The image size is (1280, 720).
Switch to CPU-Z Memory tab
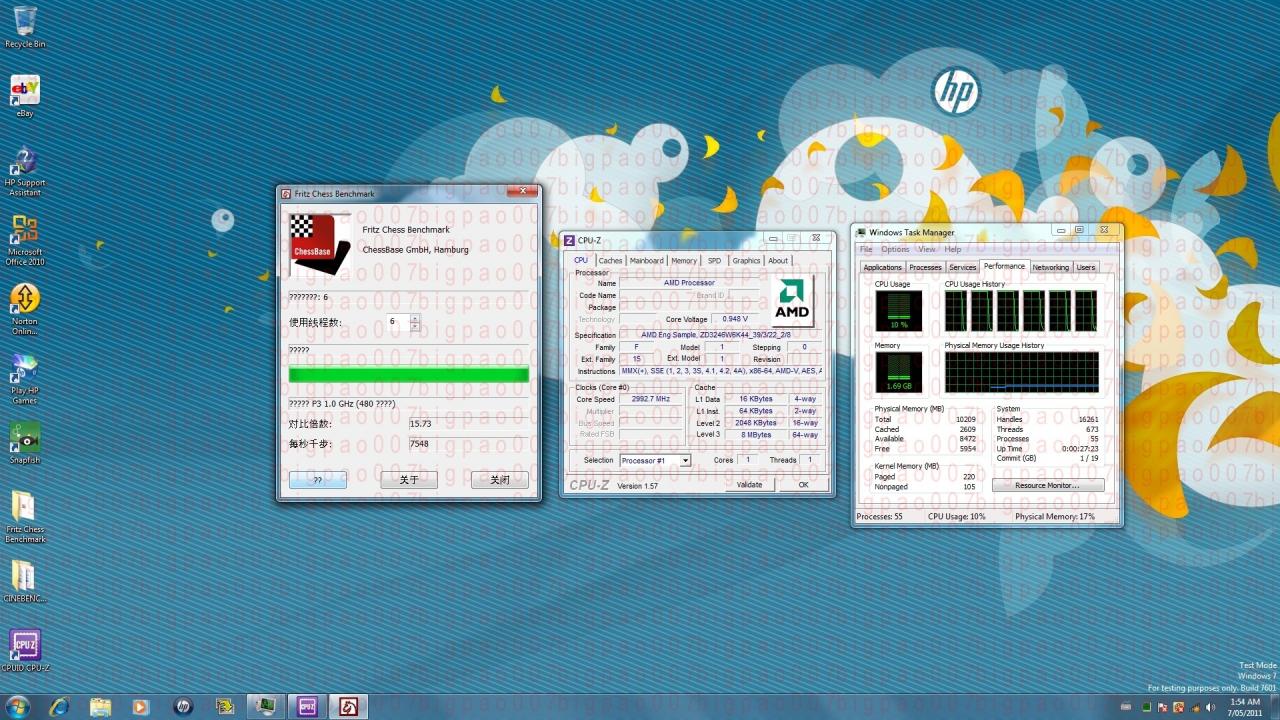(684, 260)
